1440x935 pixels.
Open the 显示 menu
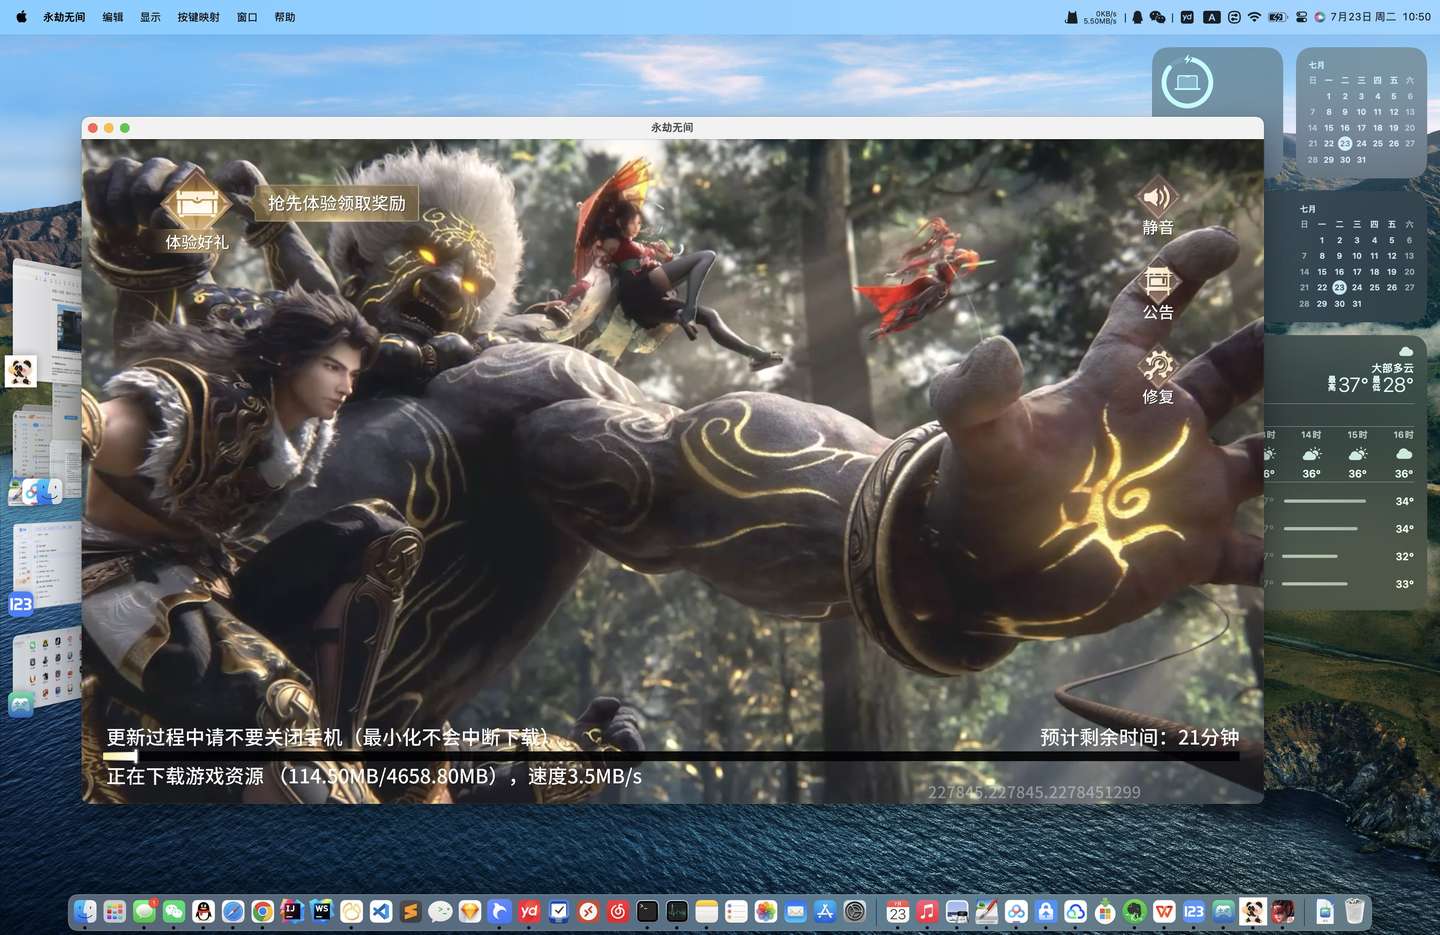pos(150,17)
